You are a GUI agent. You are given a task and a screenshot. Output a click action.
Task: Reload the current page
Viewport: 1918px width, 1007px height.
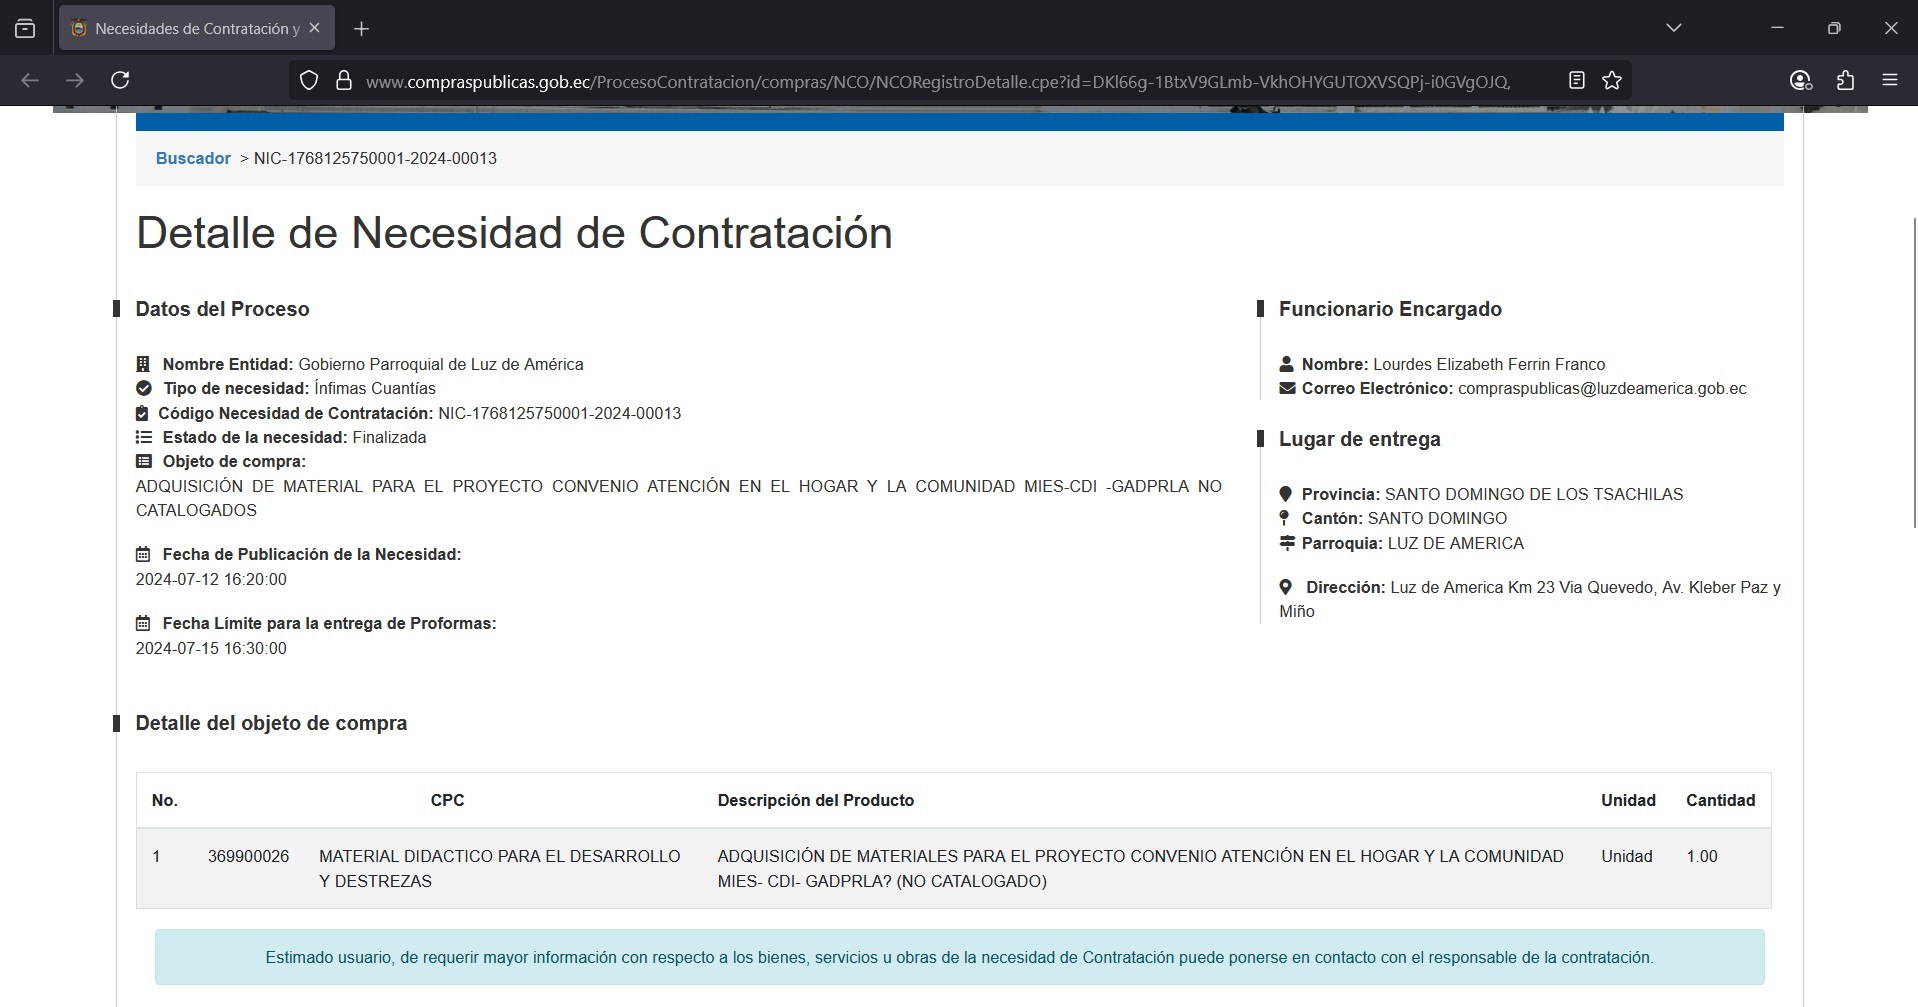click(x=120, y=80)
